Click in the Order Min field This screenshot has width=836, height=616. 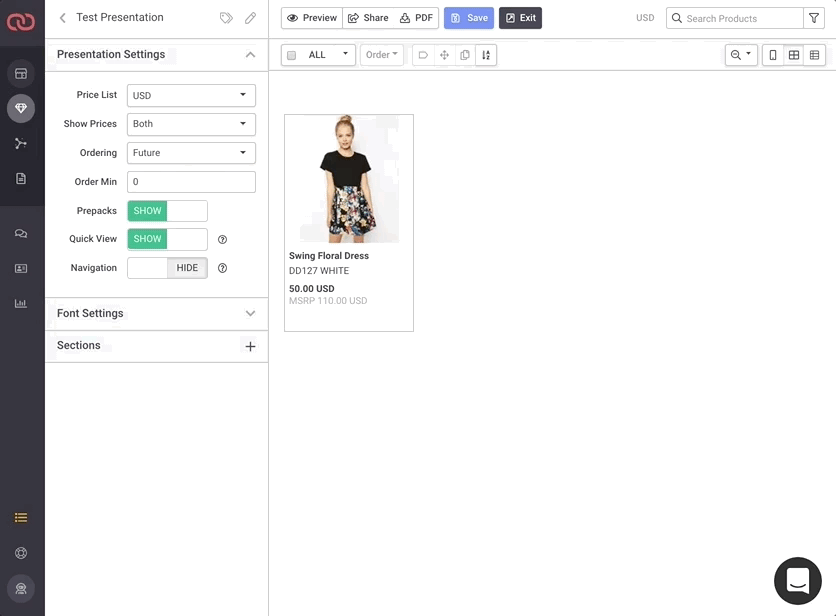[x=191, y=182]
